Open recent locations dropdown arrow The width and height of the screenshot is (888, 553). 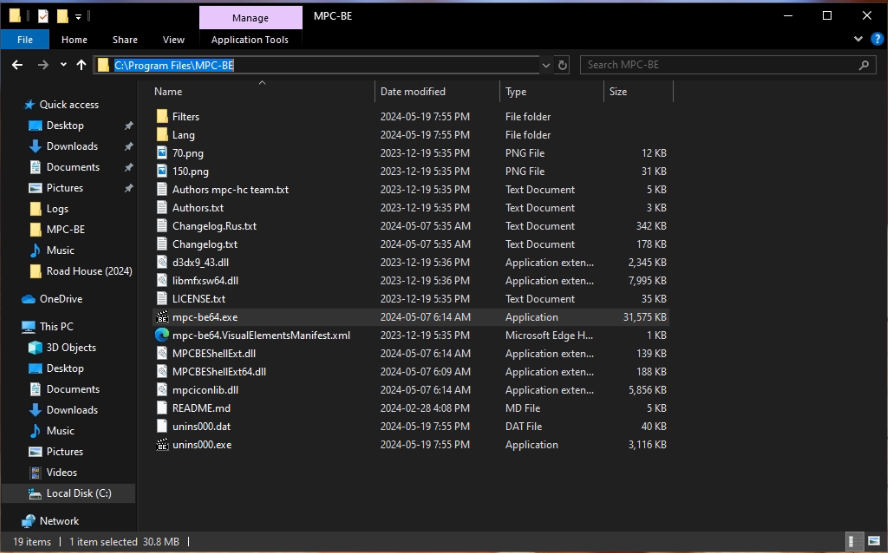click(x=63, y=65)
